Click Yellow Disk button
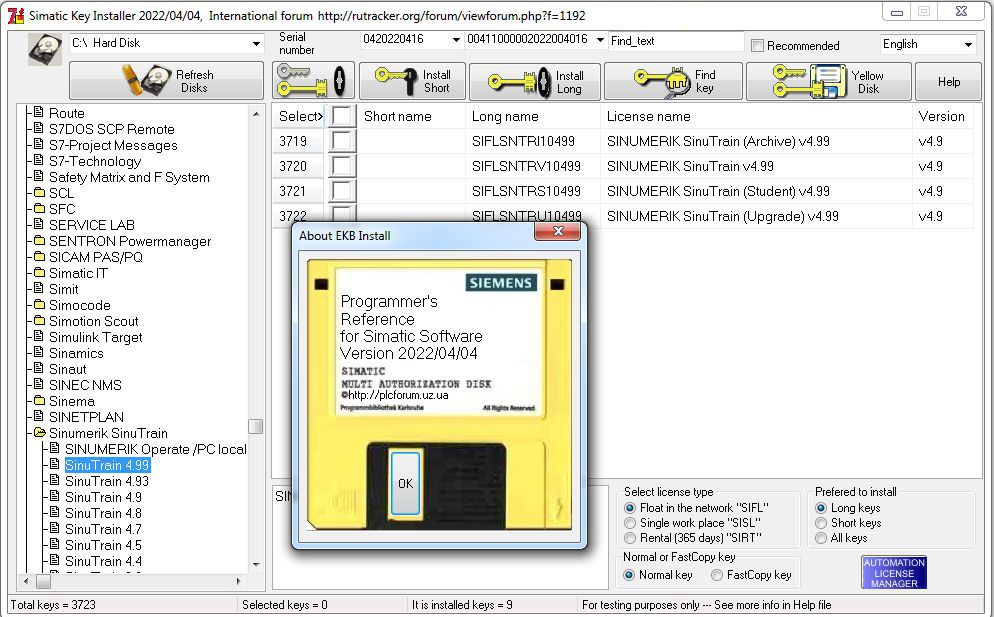 [829, 81]
